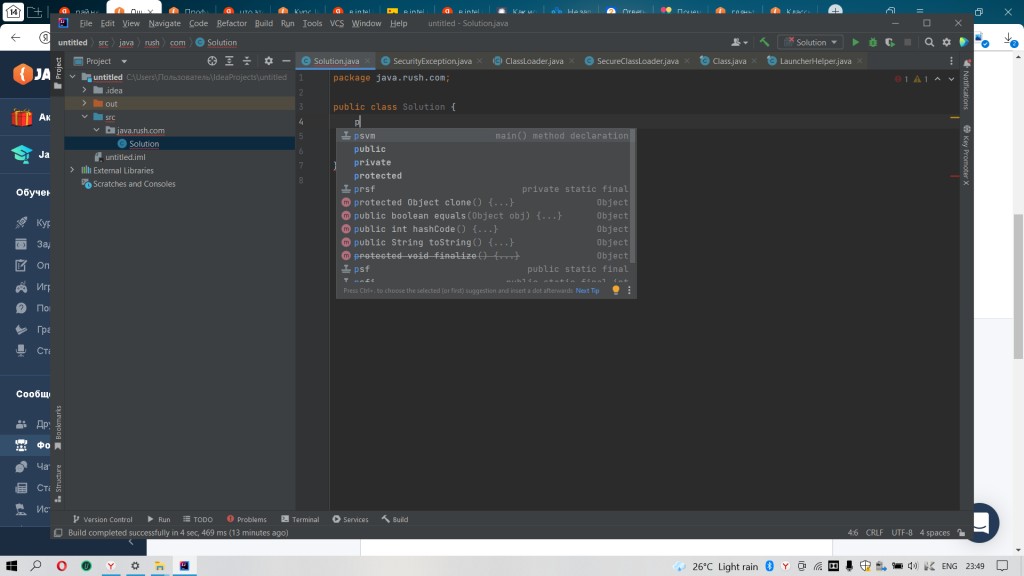Image resolution: width=1024 pixels, height=576 pixels.
Task: Select psvm suggestion in completion list
Action: point(365,136)
